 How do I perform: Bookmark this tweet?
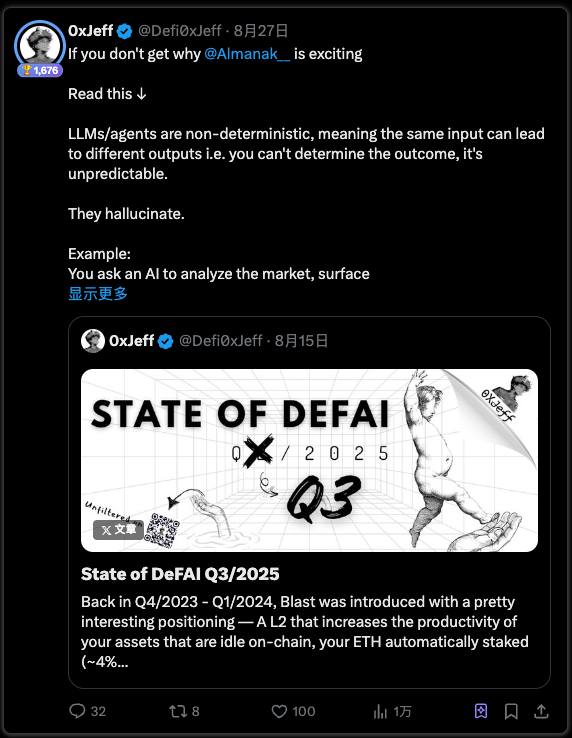(511, 711)
